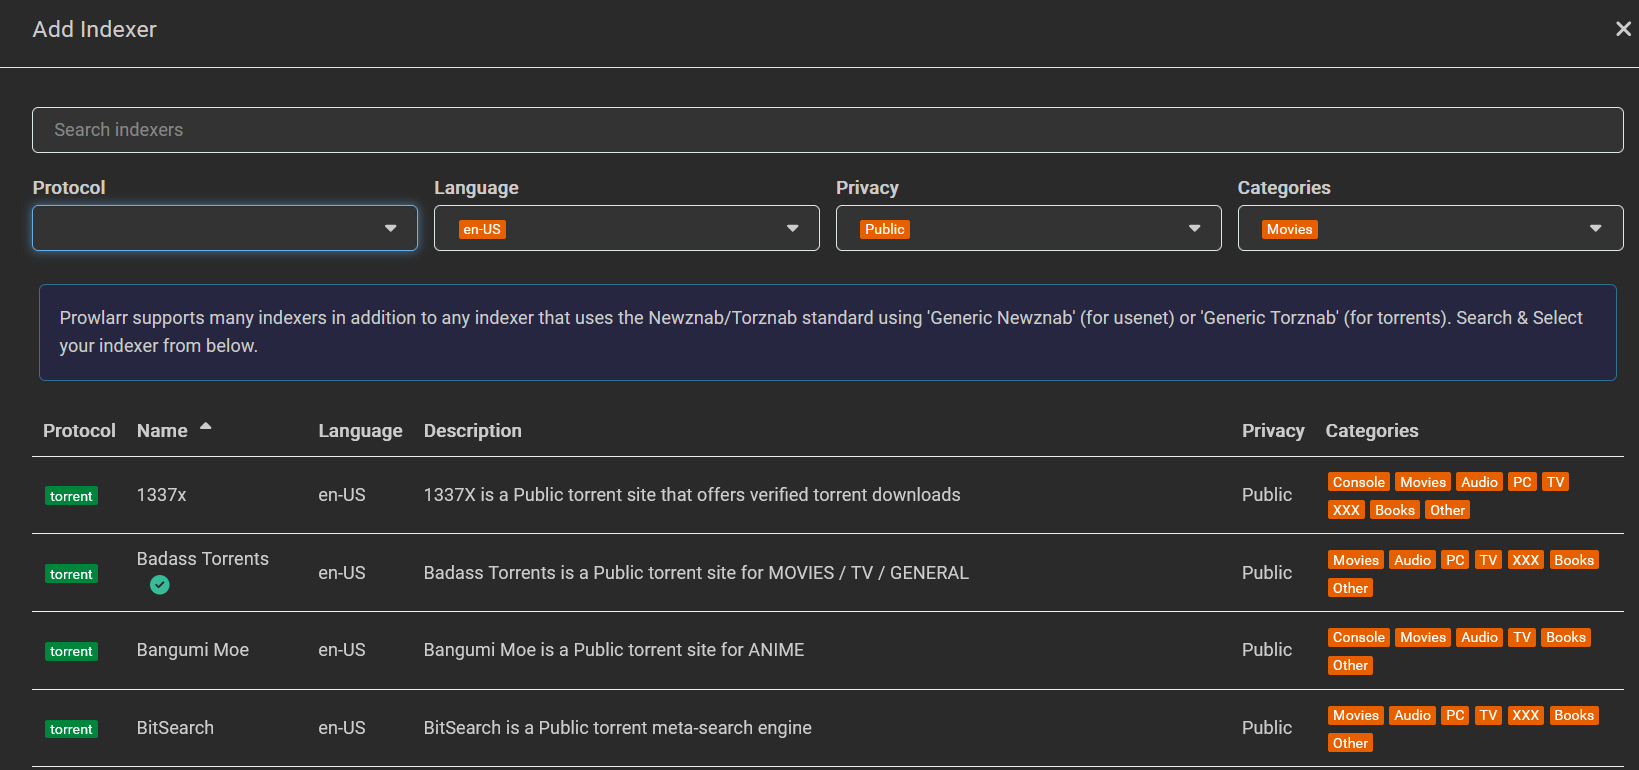Click the torrent badge for Bangumi Moe

coord(71,651)
